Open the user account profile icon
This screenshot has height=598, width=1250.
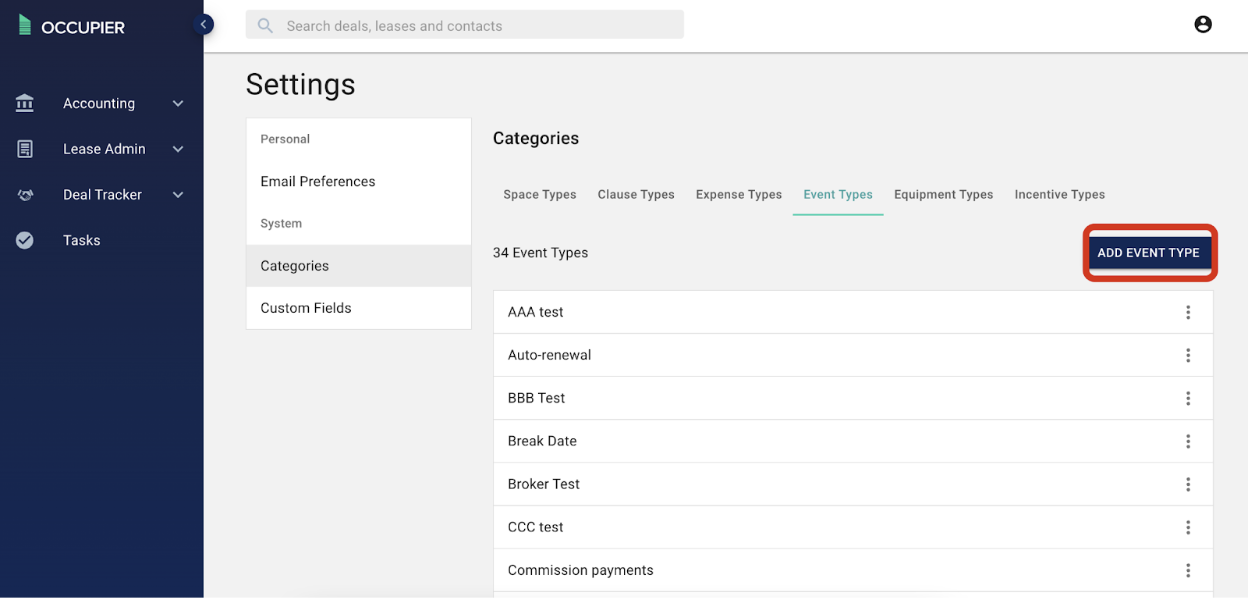pos(1203,24)
